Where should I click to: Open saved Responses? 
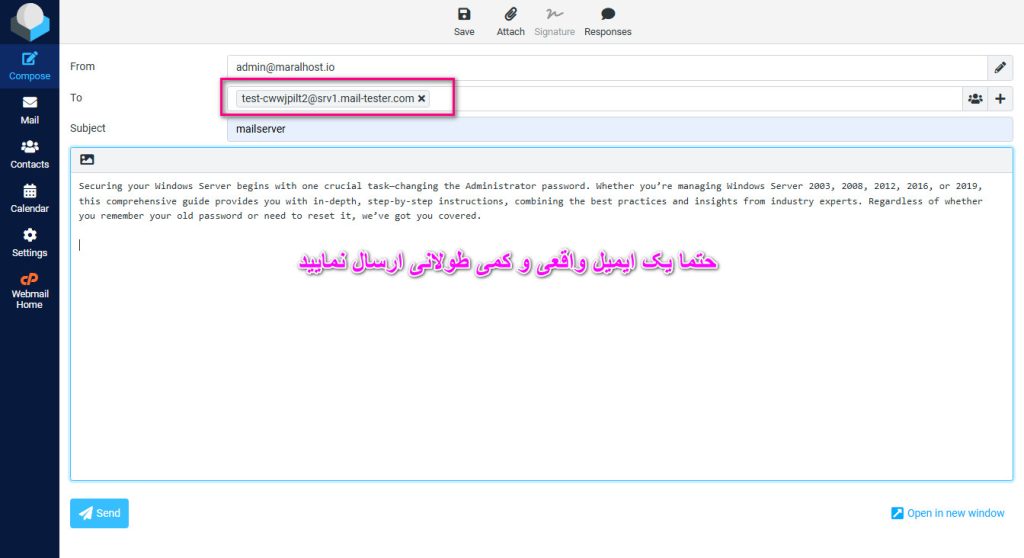(607, 22)
